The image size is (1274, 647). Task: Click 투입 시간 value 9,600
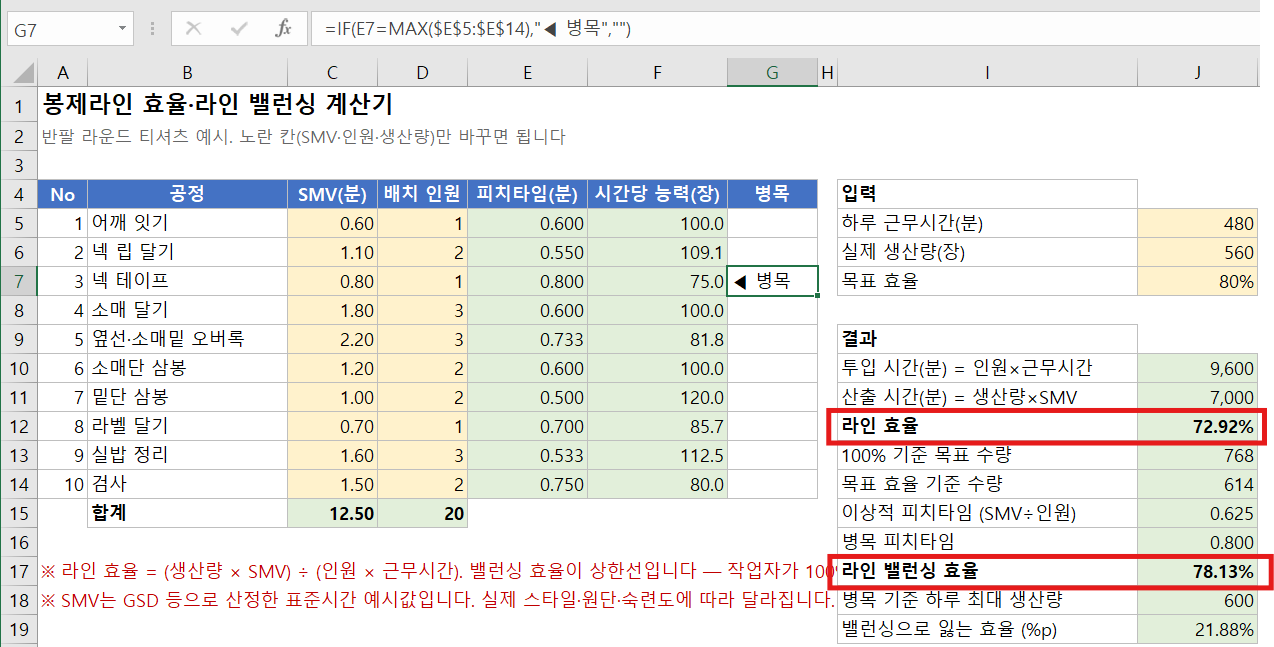click(1198, 368)
